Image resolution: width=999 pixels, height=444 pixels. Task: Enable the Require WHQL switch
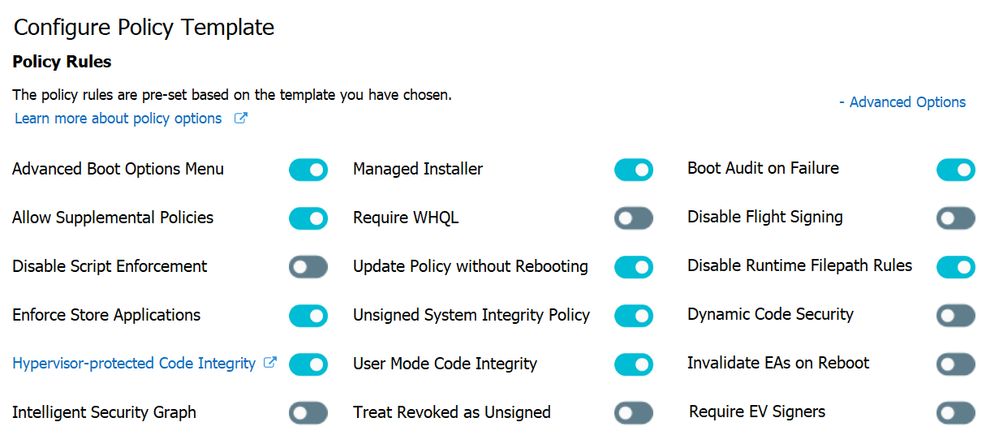pyautogui.click(x=633, y=218)
